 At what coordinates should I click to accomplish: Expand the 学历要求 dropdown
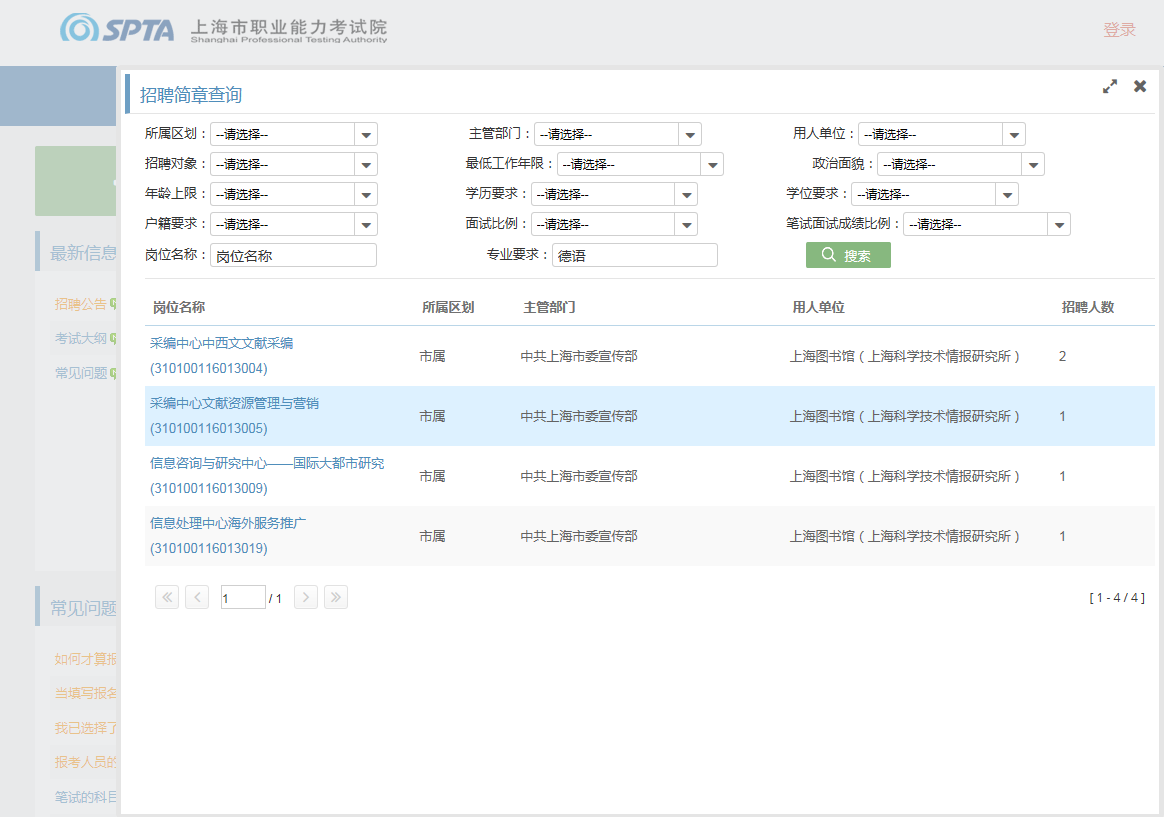pos(614,194)
